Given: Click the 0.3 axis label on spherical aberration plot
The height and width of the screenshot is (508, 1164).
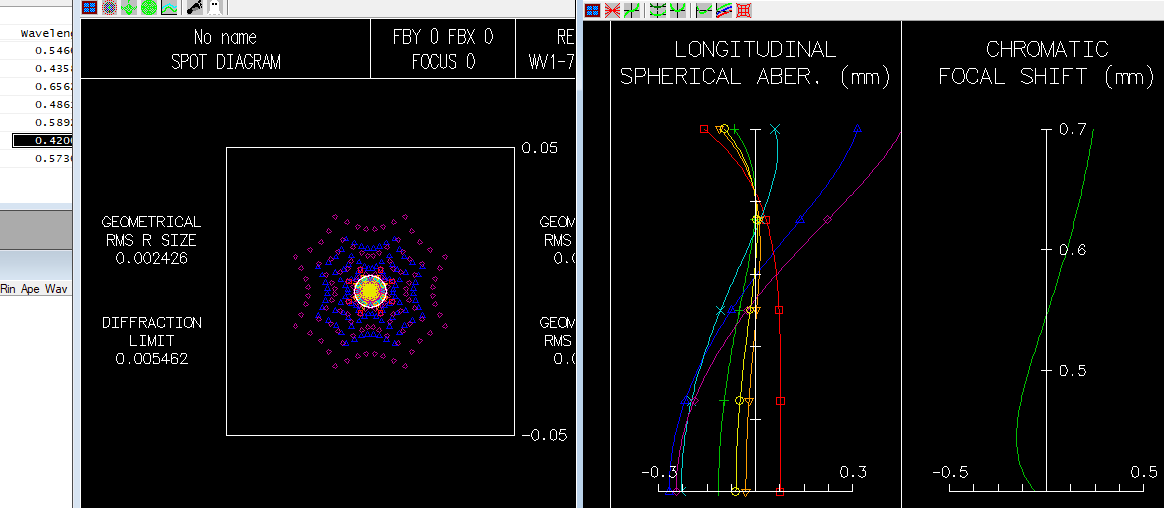Looking at the screenshot, I should coord(853,472).
